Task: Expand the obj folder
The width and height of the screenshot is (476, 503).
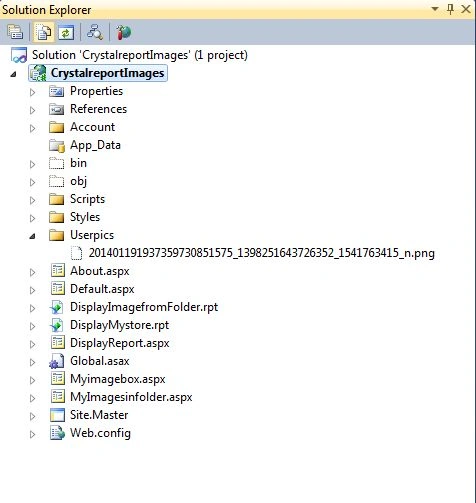Action: tap(32, 182)
